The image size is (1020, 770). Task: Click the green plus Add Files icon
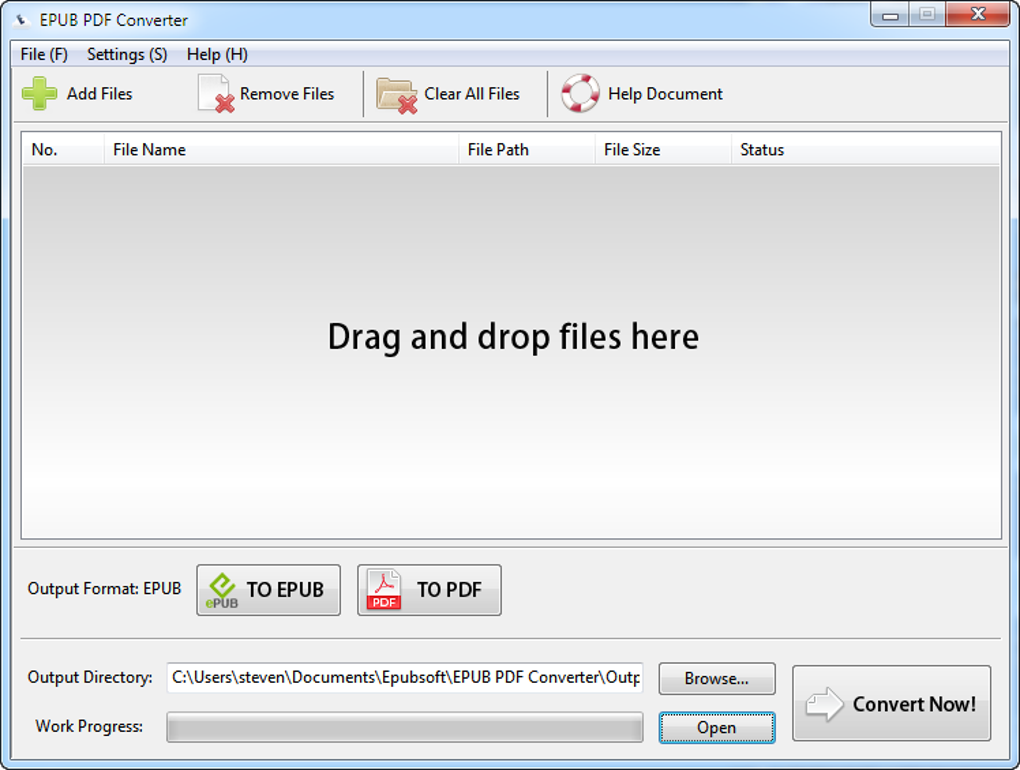tap(40, 94)
